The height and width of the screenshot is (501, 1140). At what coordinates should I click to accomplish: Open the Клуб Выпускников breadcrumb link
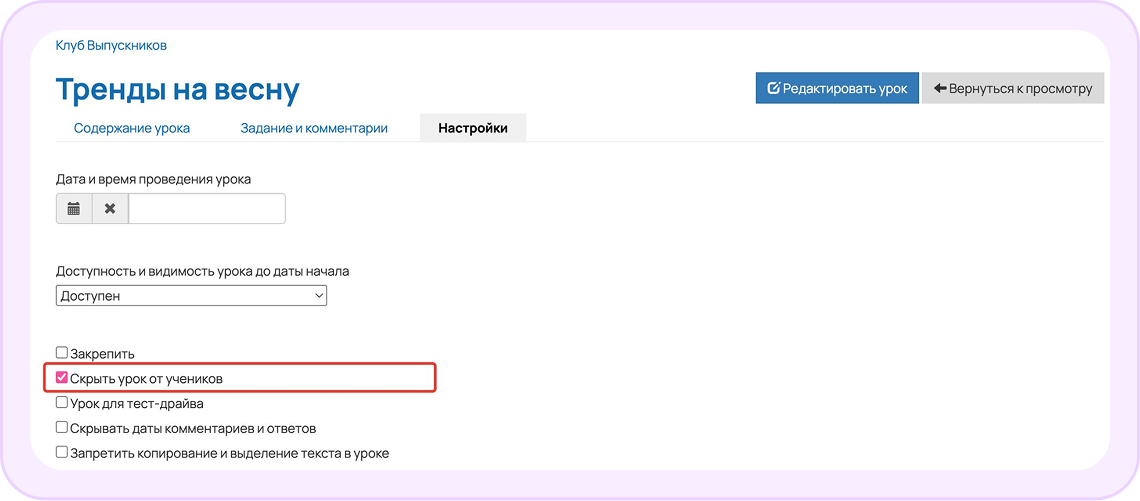(111, 46)
